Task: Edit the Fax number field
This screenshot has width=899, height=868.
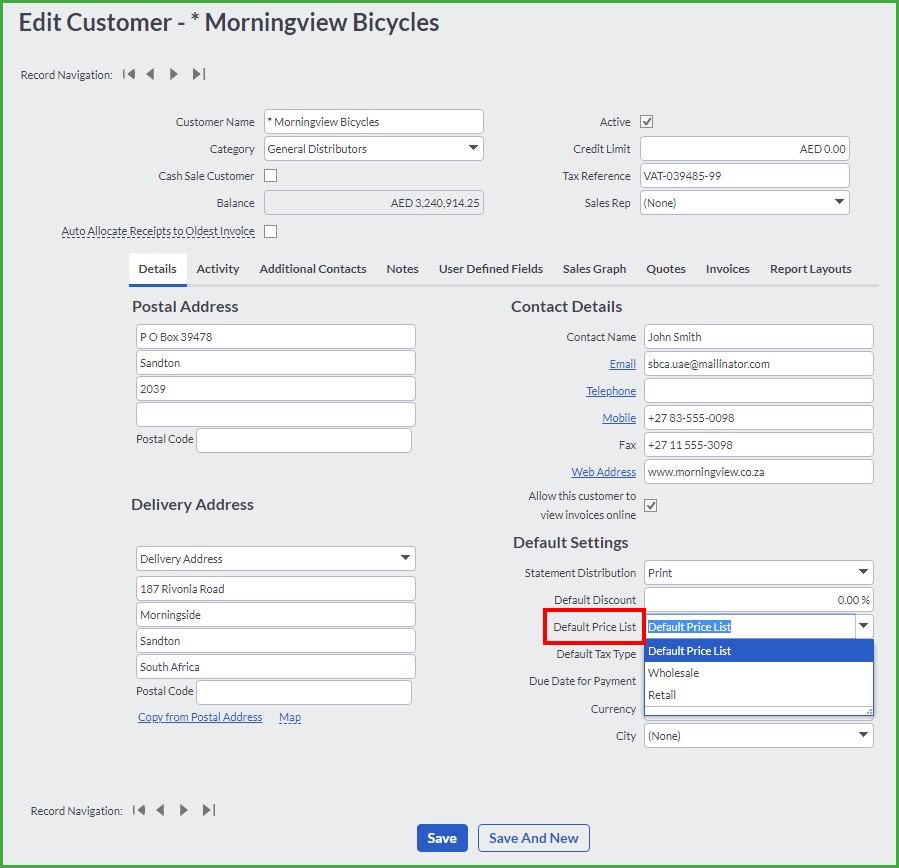Action: click(x=759, y=444)
